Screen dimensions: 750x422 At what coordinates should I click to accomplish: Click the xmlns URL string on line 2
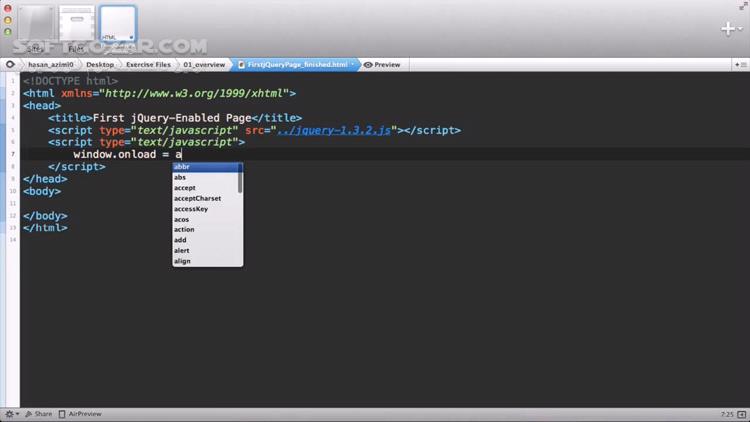[194, 93]
